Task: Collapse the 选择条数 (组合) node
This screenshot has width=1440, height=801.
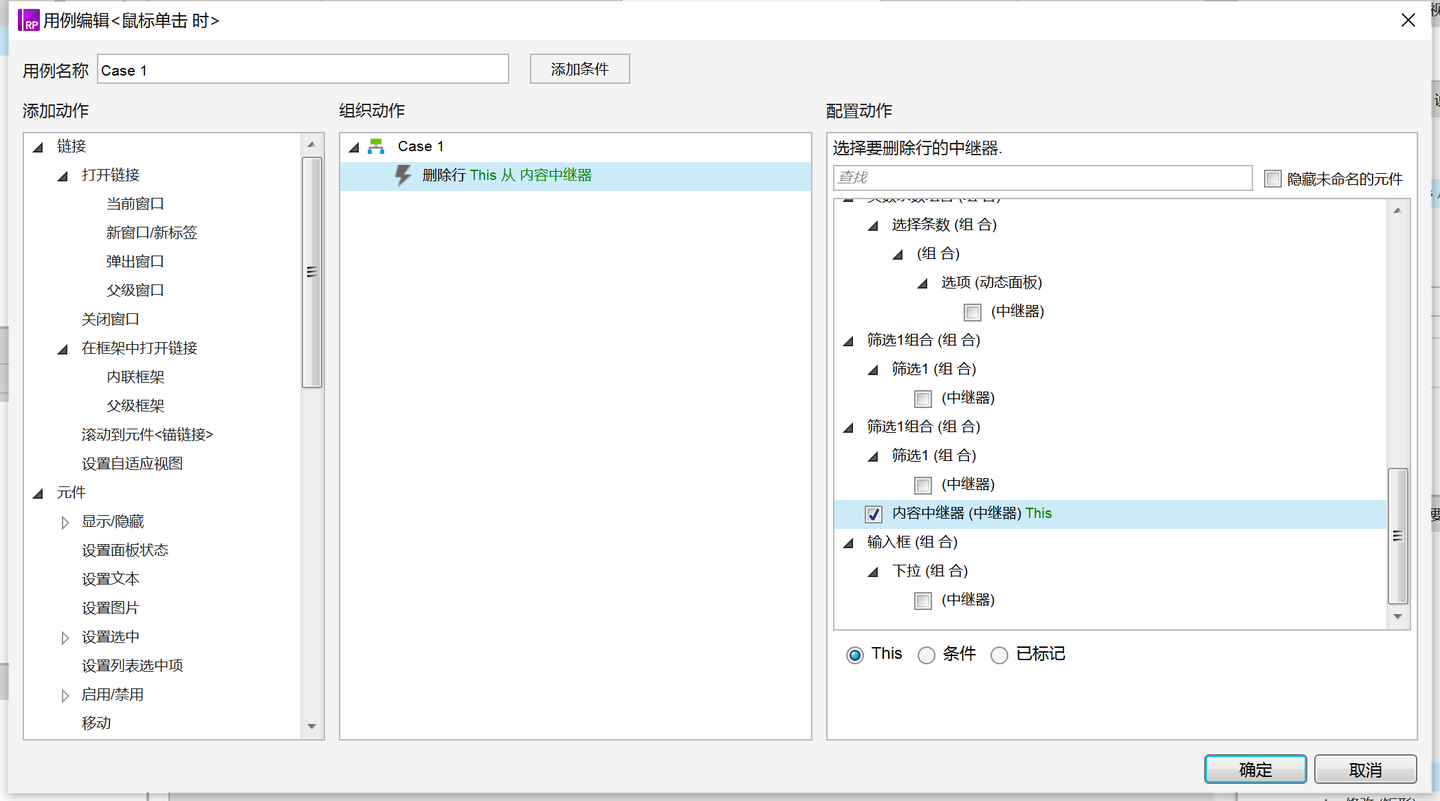Action: [x=874, y=226]
